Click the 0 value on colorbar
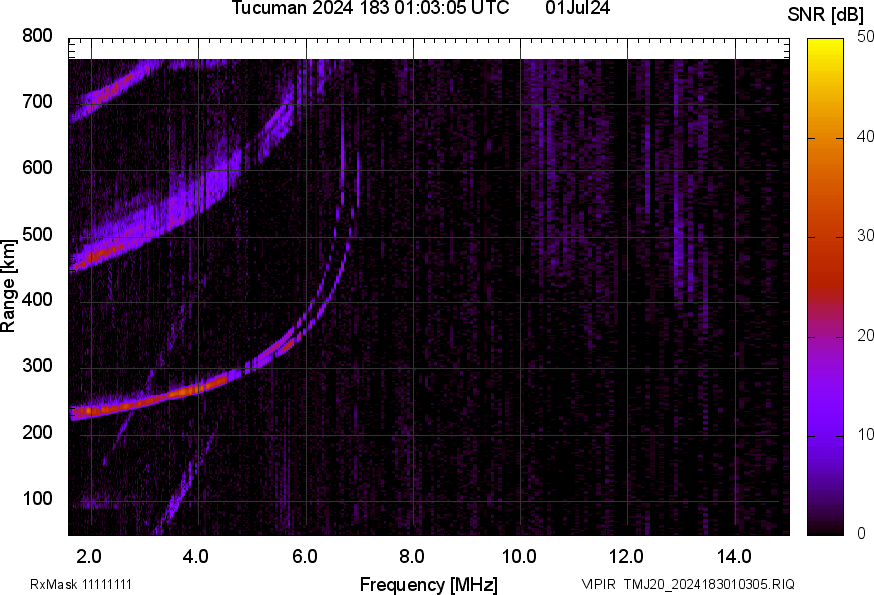Screen dimensions: 874x595 tap(861, 534)
